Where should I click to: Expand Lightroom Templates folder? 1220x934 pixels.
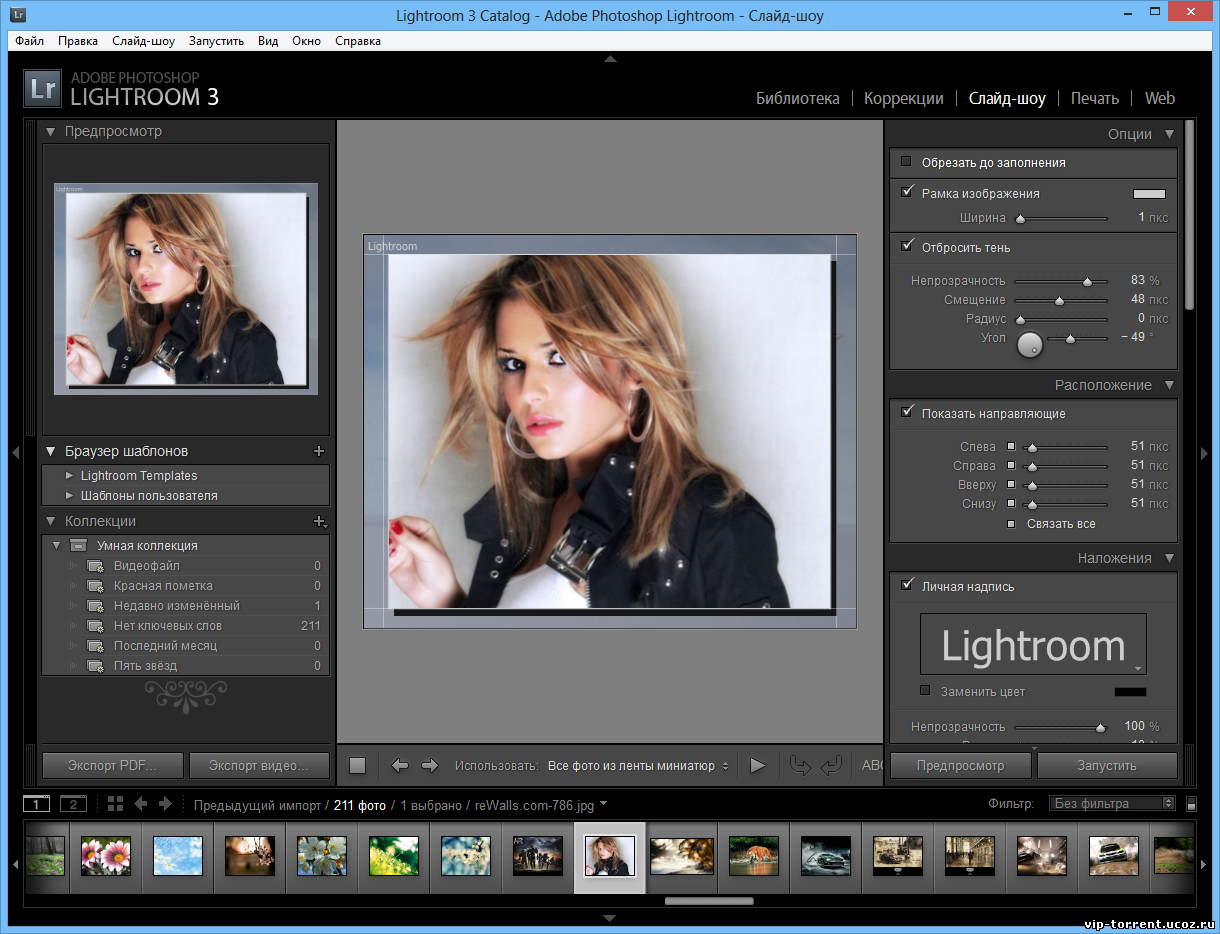[69, 476]
